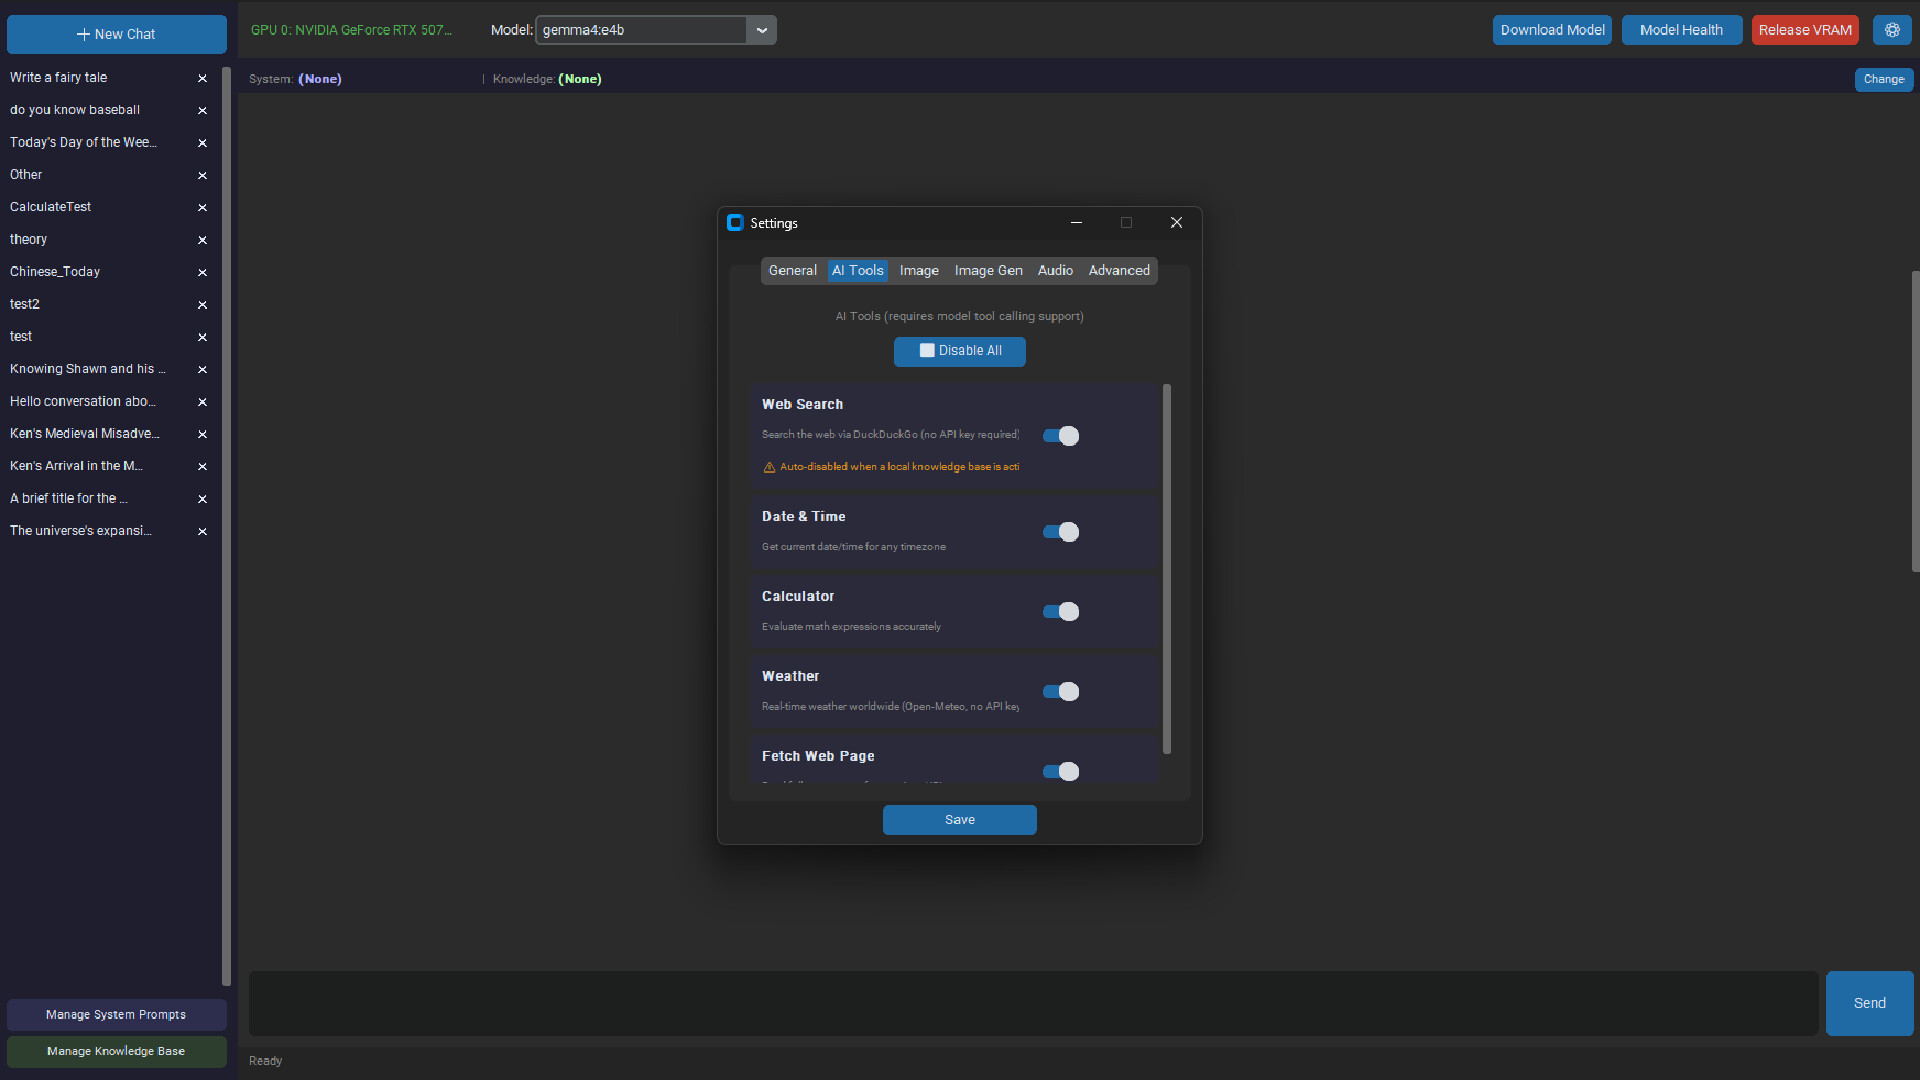Focus the message input box
1920x1080 pixels.
pyautogui.click(x=1033, y=1003)
